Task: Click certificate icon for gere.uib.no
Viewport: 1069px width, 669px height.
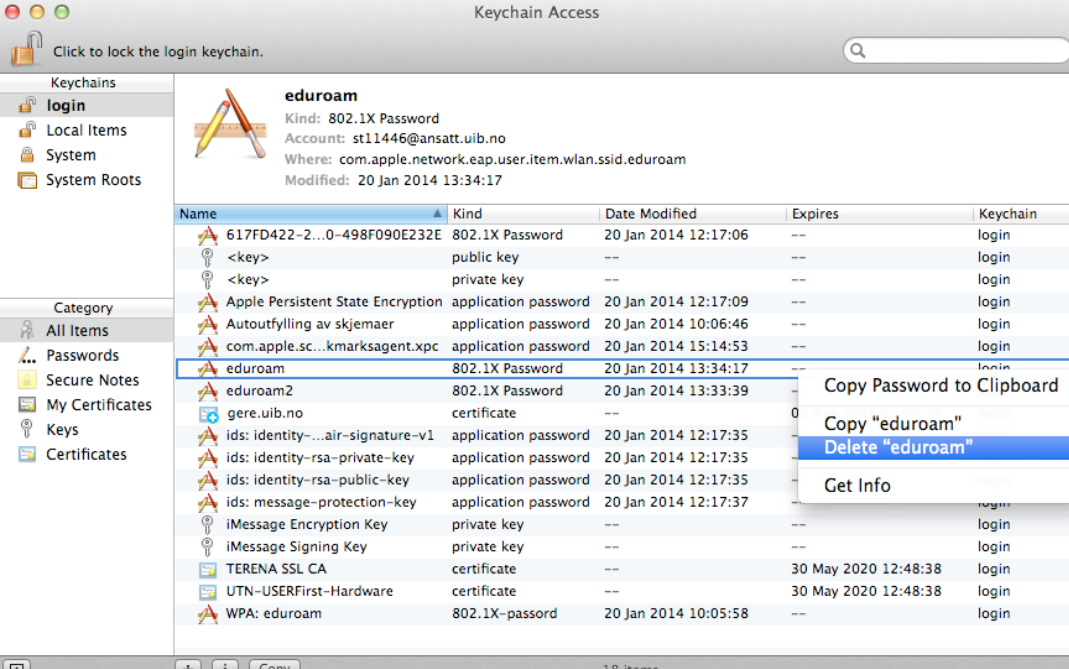Action: pyautogui.click(x=209, y=413)
